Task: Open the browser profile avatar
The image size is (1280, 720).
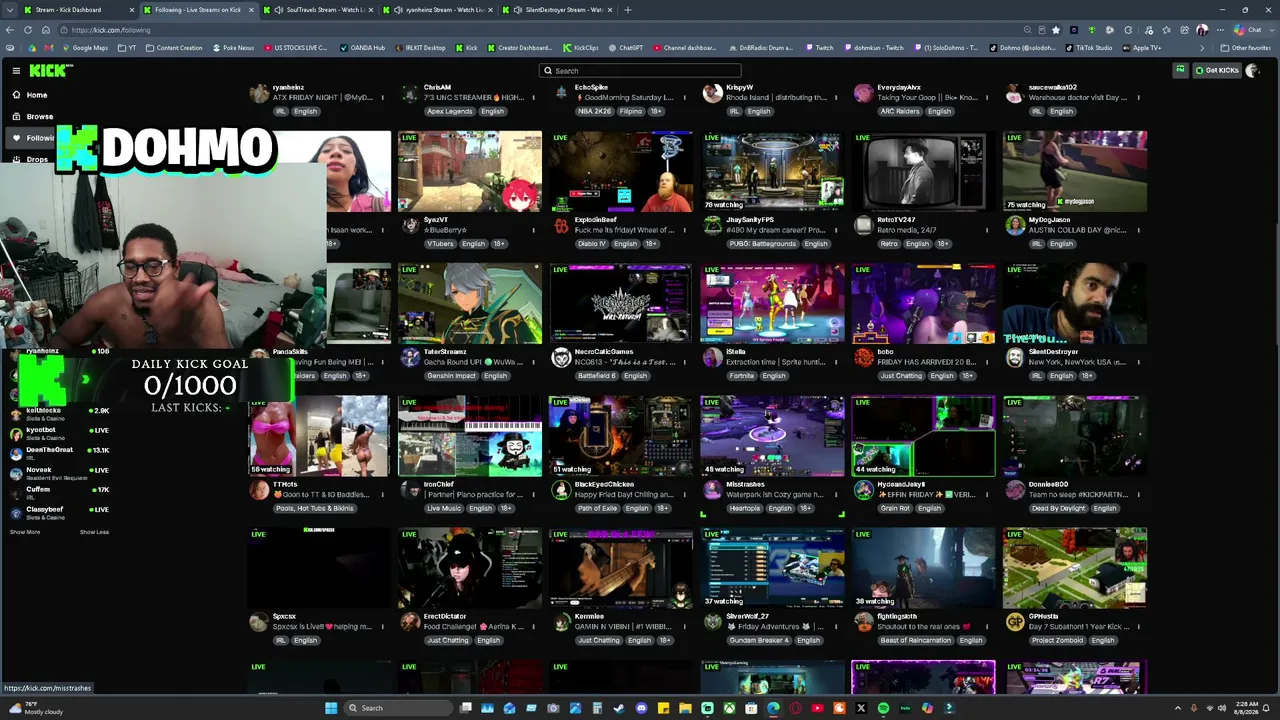Action: pyautogui.click(x=1202, y=30)
